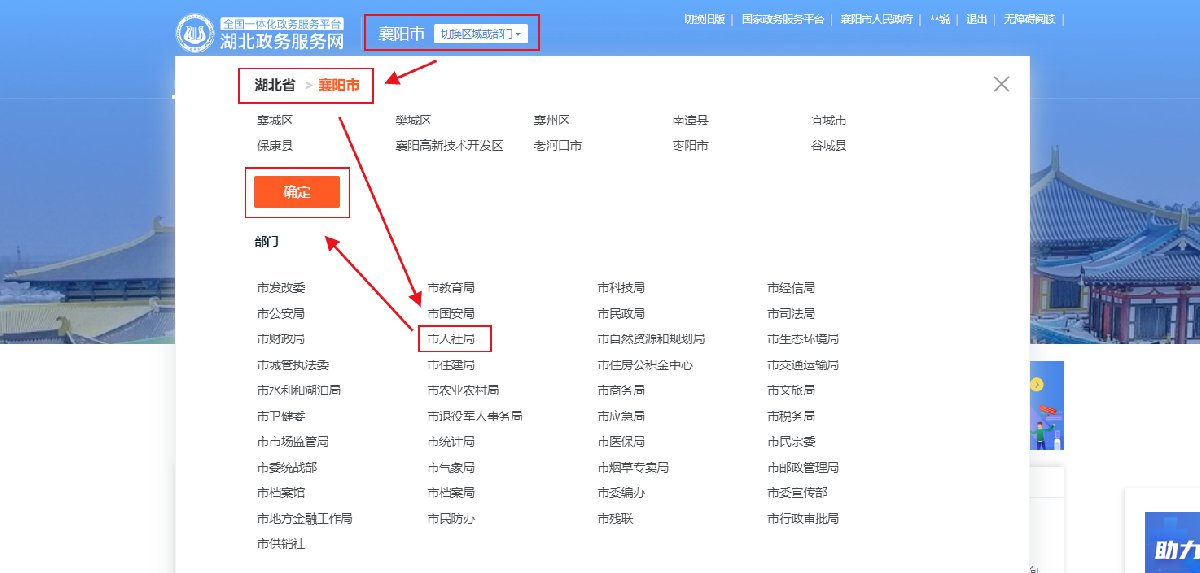Select 襄阳市 in the breadcrumb
The image size is (1200, 573).
coord(339,85)
